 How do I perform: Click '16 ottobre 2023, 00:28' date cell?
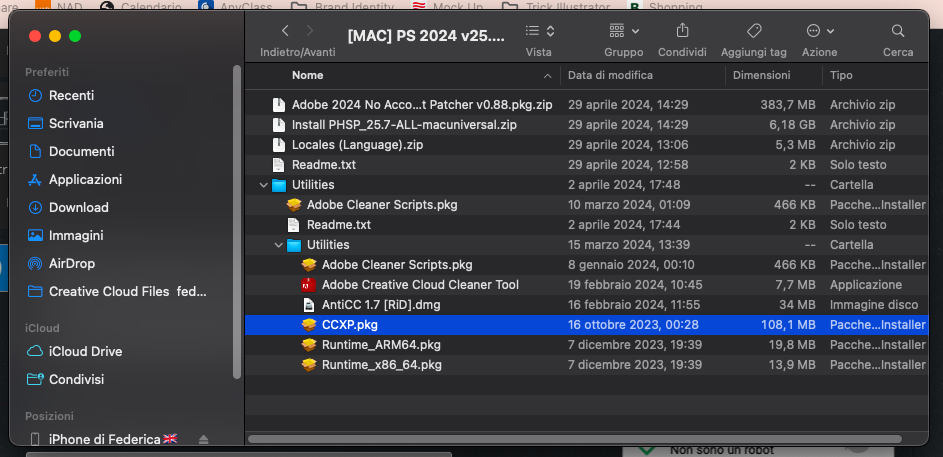click(633, 325)
